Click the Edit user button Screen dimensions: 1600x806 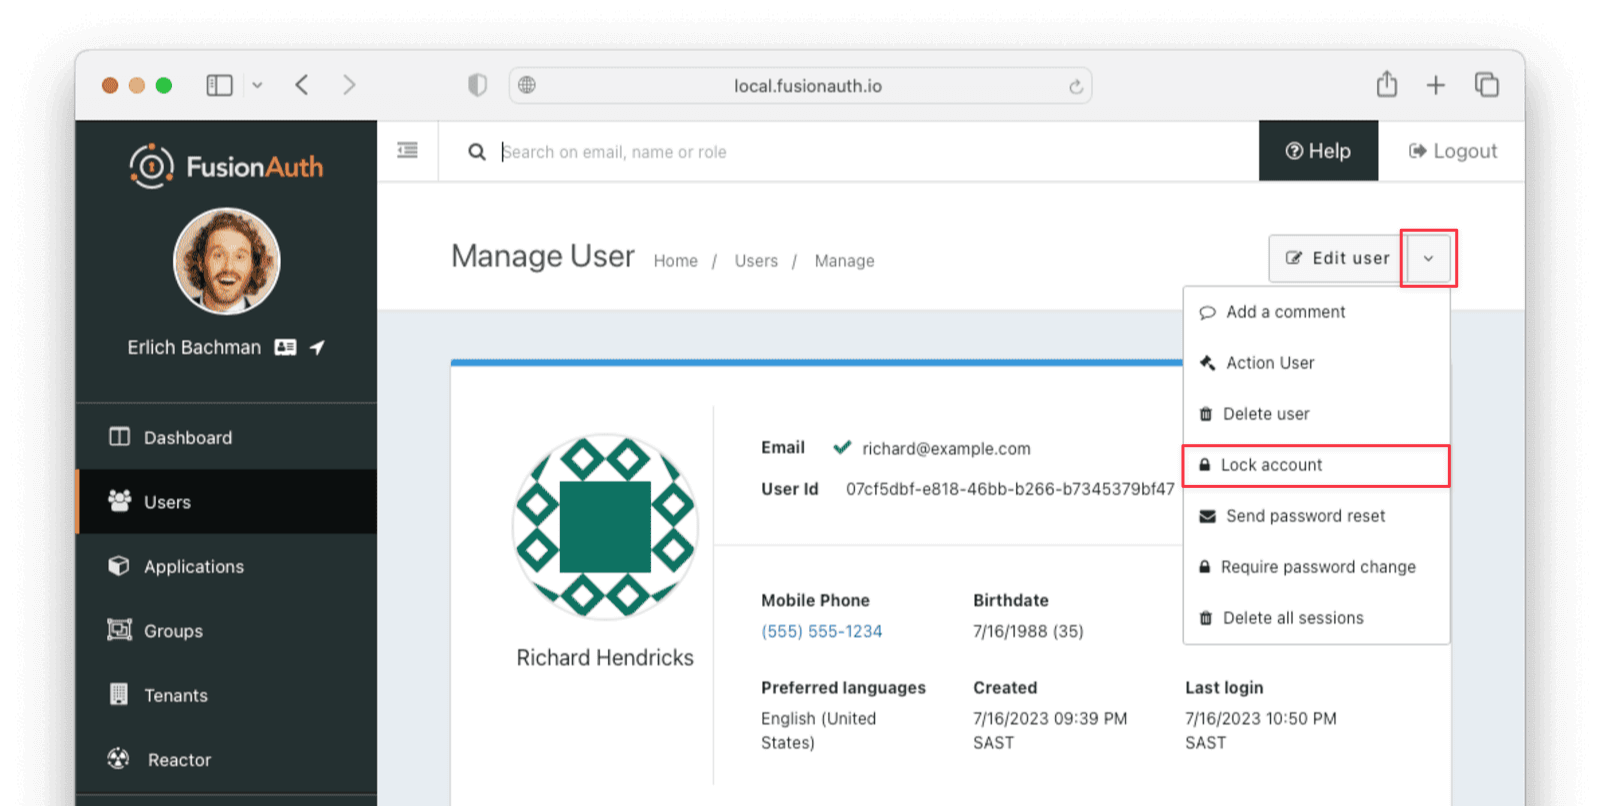[x=1337, y=258]
